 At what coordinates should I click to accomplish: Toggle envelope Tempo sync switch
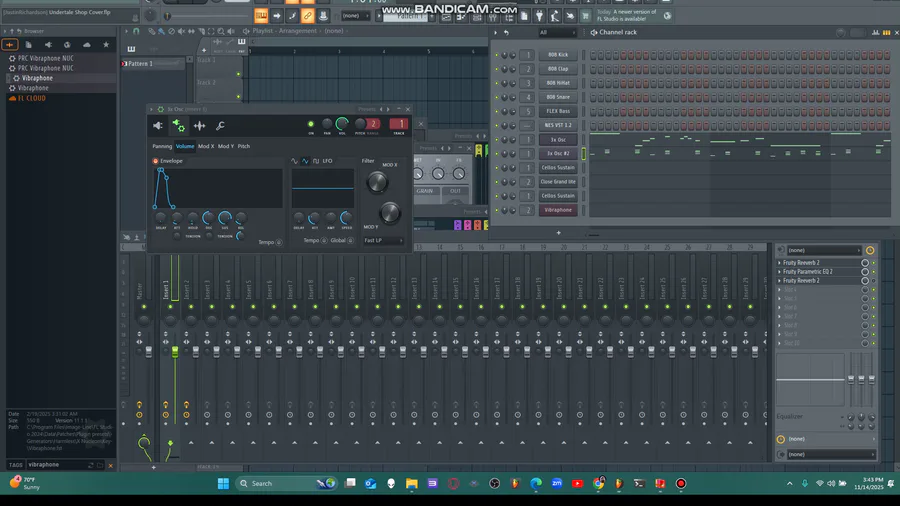(278, 243)
